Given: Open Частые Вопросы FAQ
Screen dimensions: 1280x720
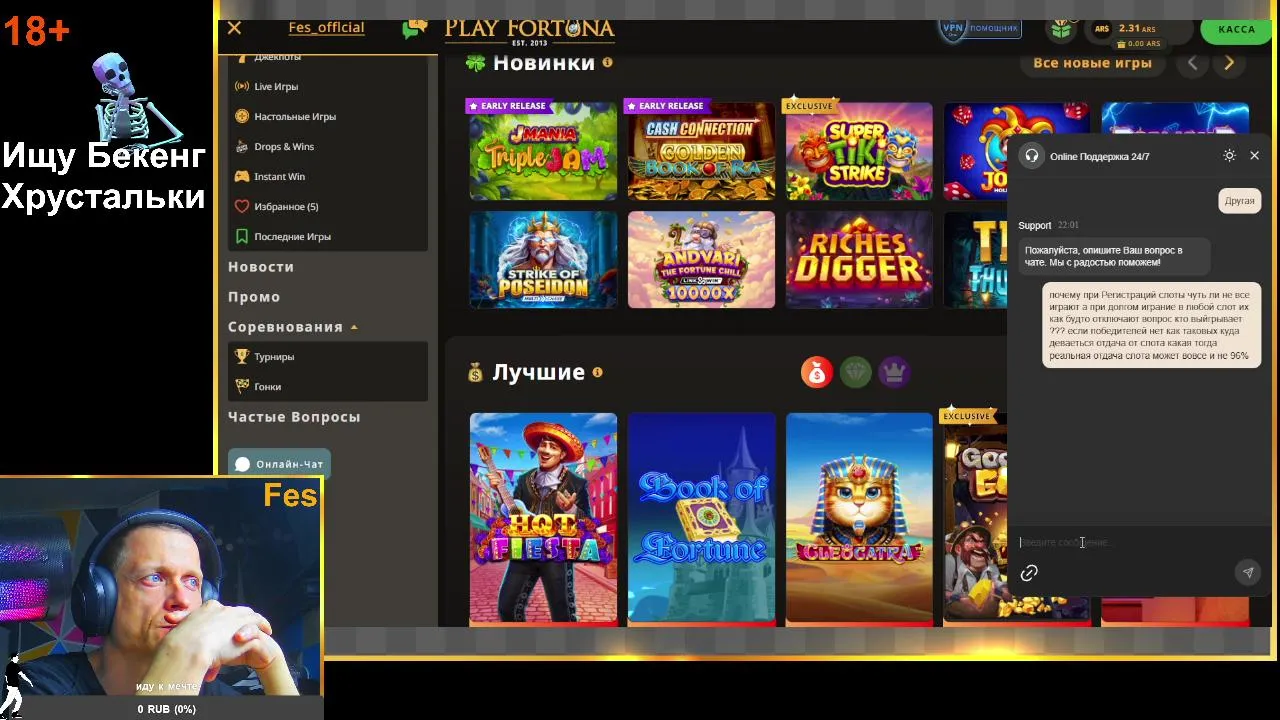Looking at the screenshot, I should pyautogui.click(x=294, y=417).
